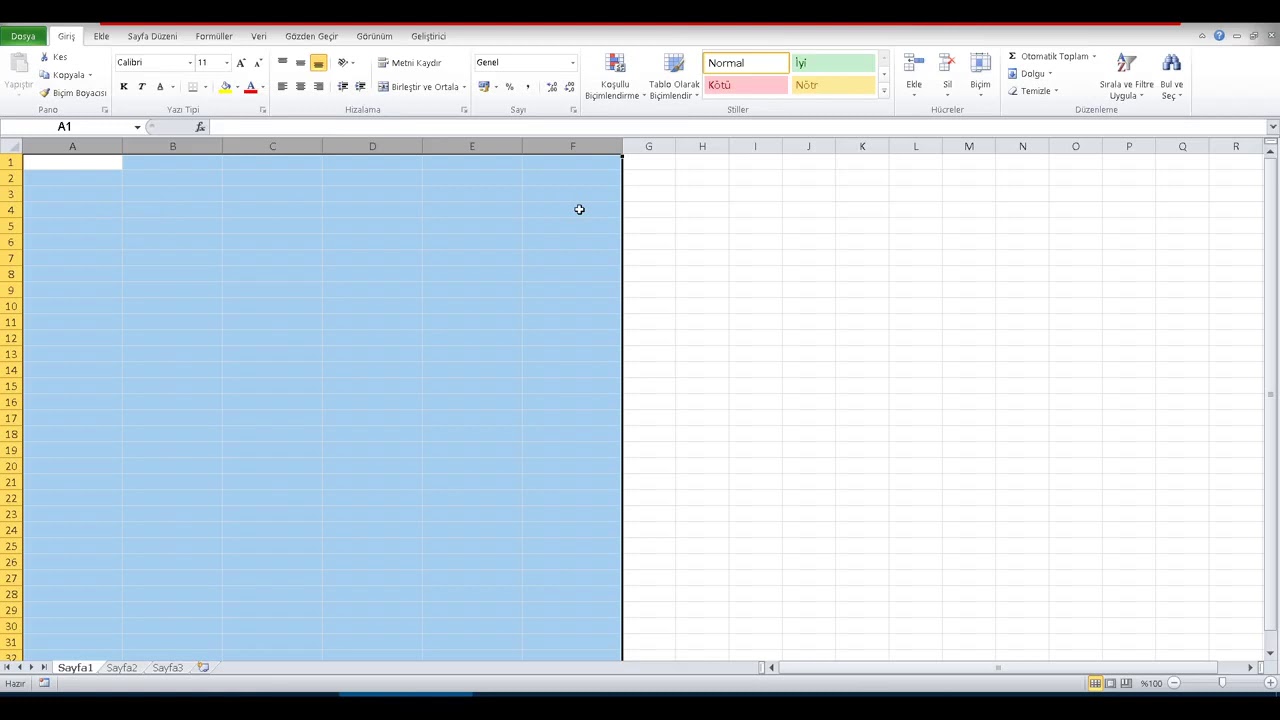1280x720 pixels.
Task: Apply the İyi cell style
Action: [x=833, y=63]
